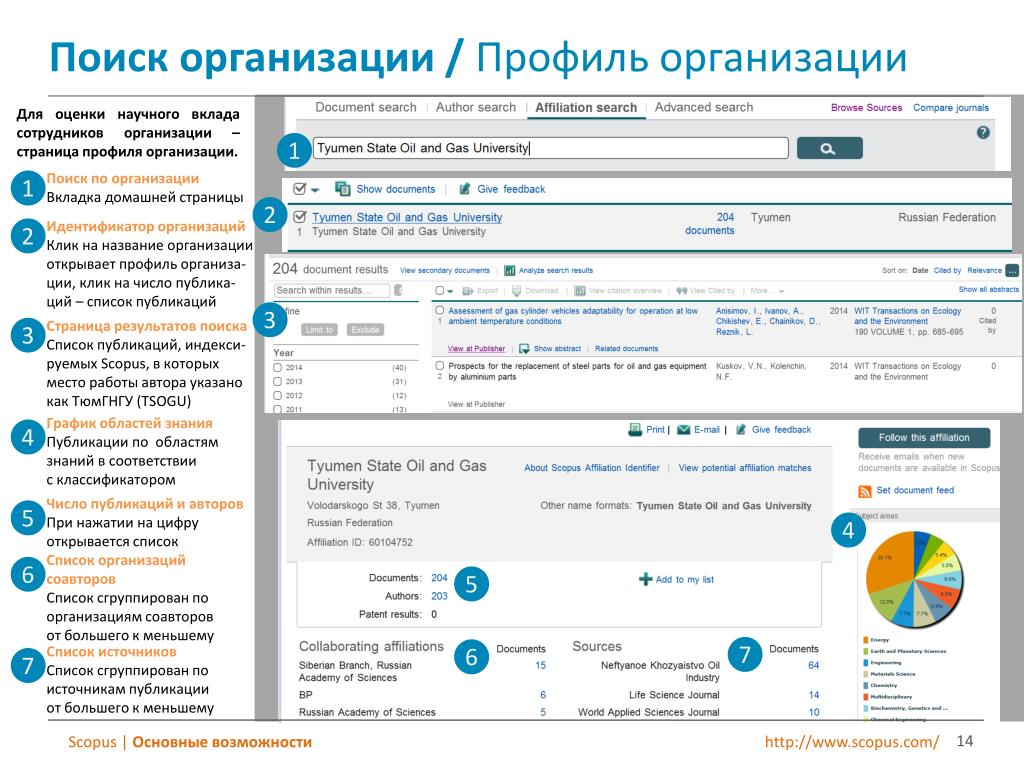Click the Follow this affiliation button
Screen dimensions: 1024x768
click(x=924, y=438)
